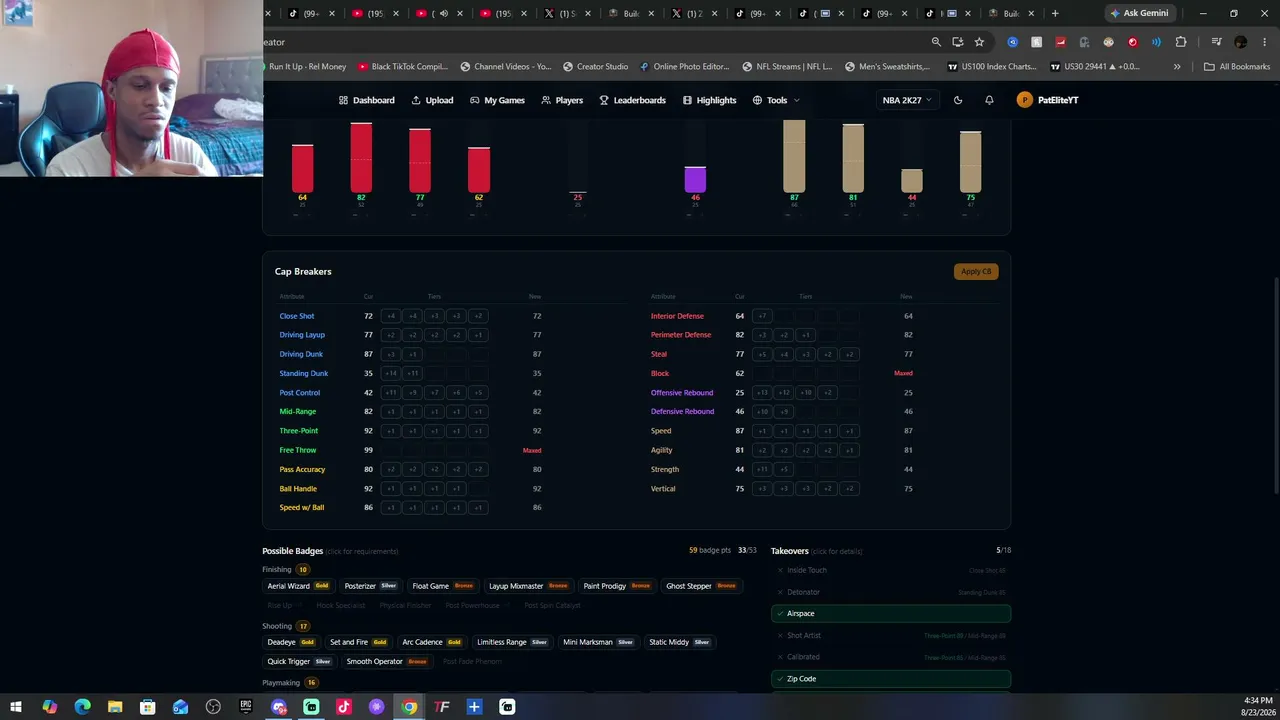Click the Ball Handle attribute label
1280x720 pixels.
tap(298, 489)
